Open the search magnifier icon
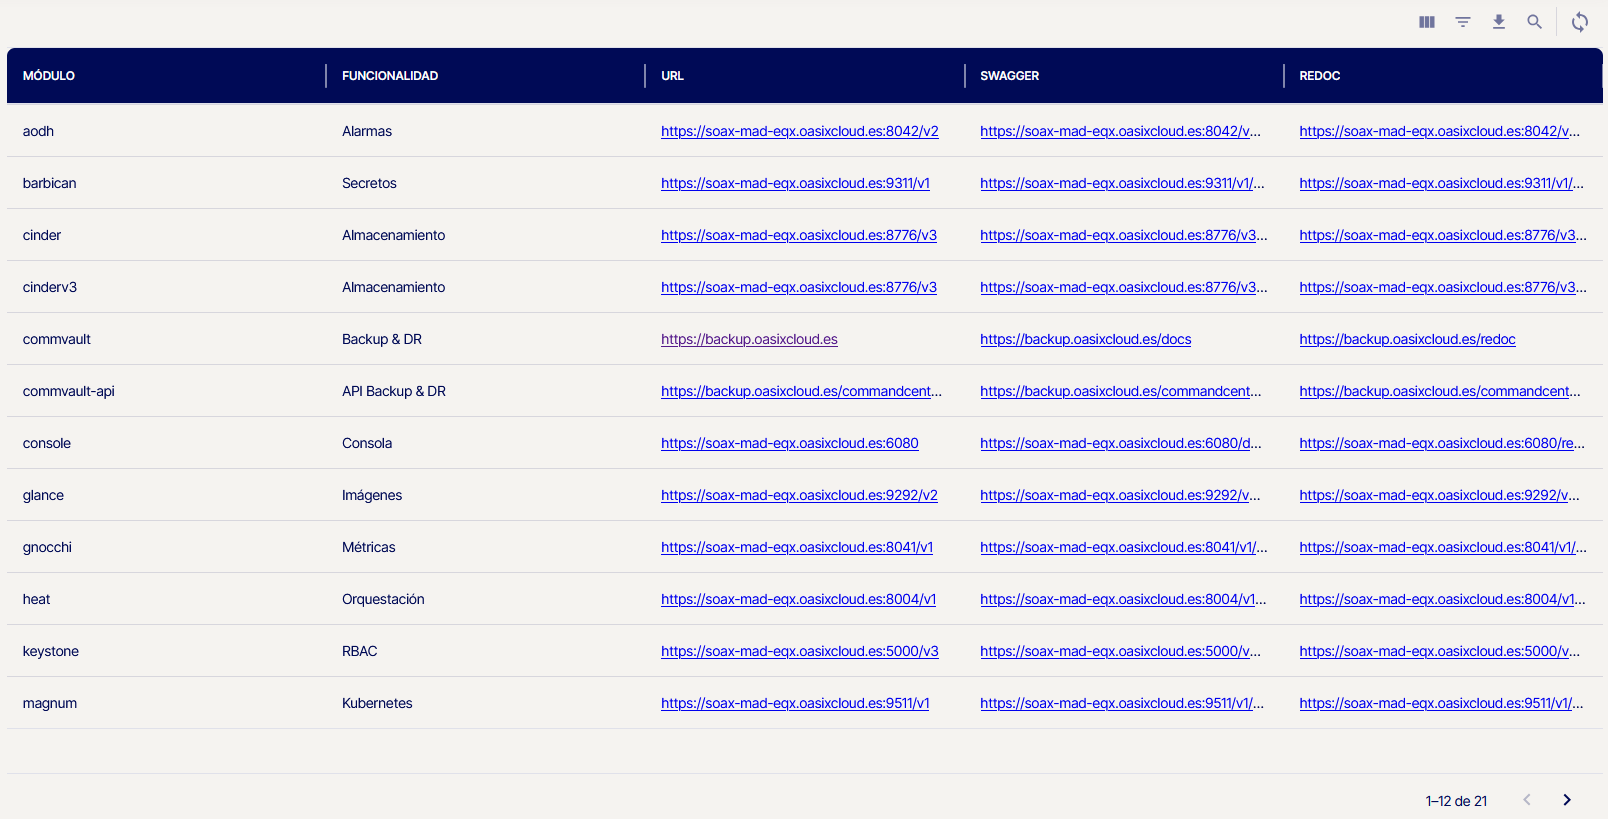This screenshot has height=819, width=1608. click(1534, 22)
